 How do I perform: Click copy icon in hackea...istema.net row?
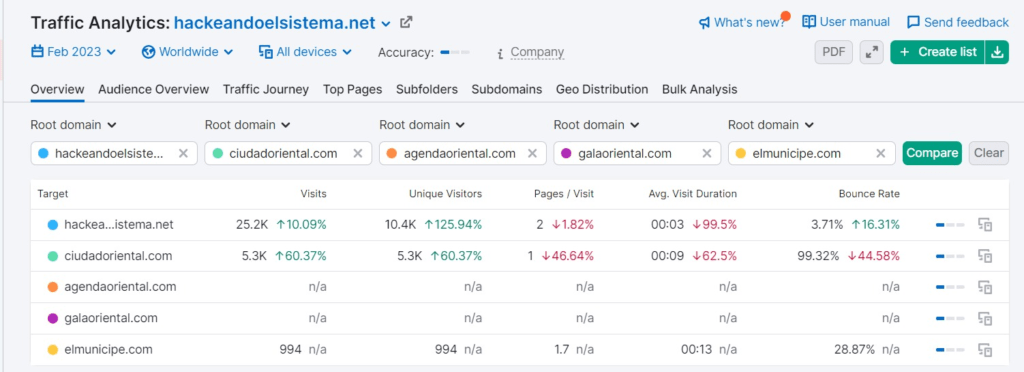point(985,225)
